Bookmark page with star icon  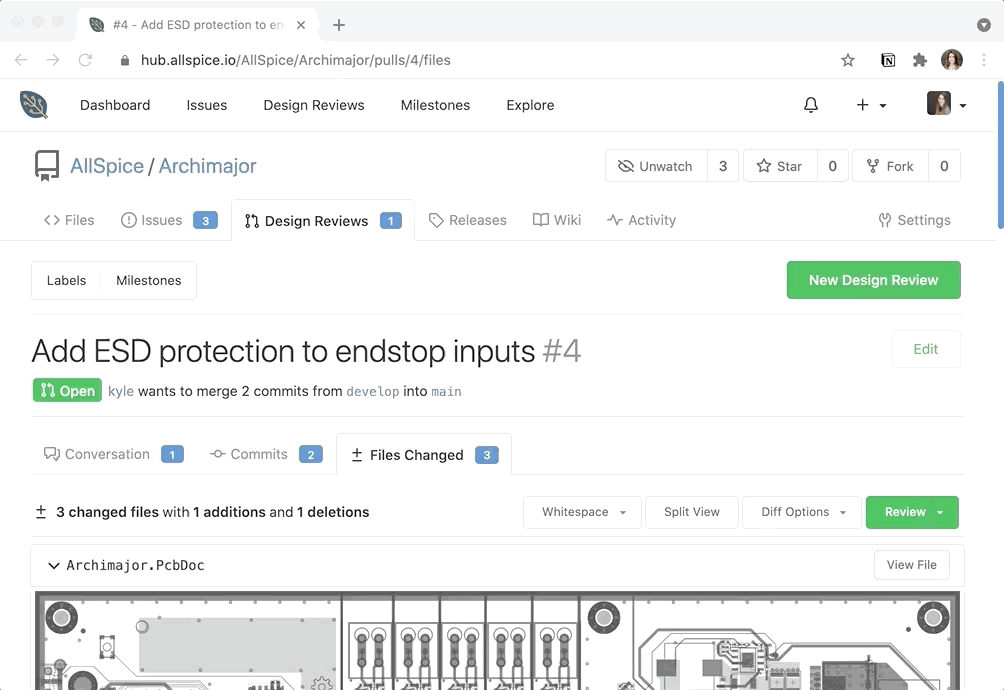(x=848, y=60)
